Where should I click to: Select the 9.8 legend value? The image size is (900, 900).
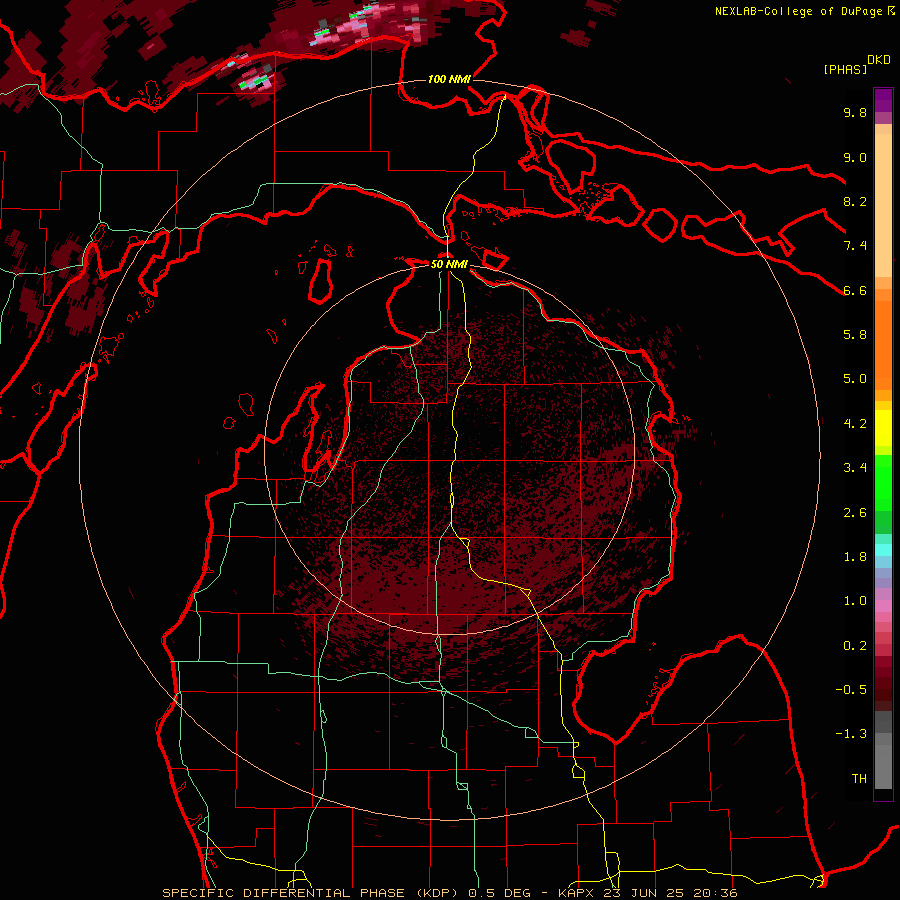pyautogui.click(x=855, y=112)
